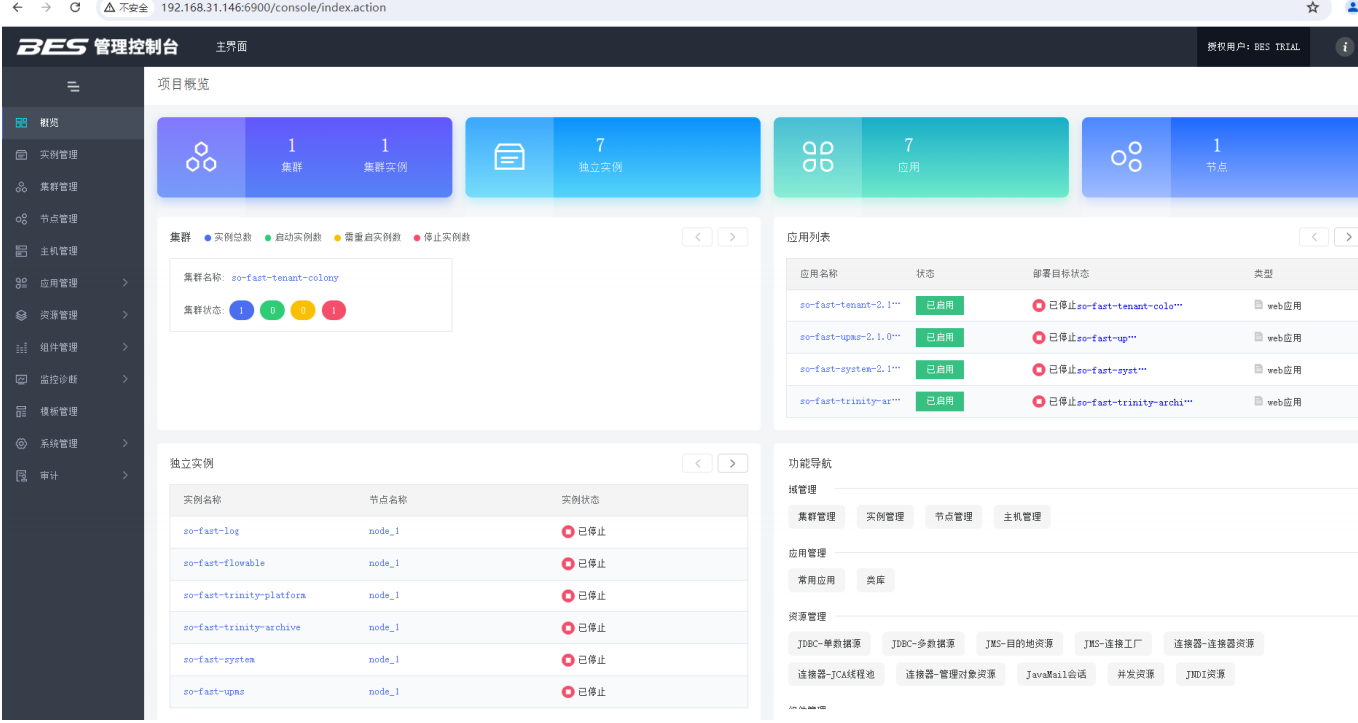Click the 节点 card circles icon
This screenshot has height=723, width=1358.
tap(1127, 157)
